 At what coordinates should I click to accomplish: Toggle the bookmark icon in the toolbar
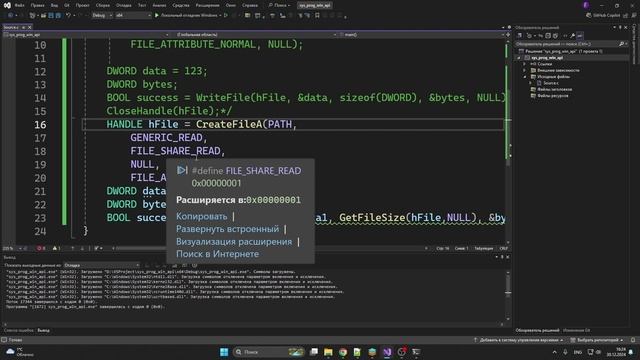coord(317,16)
